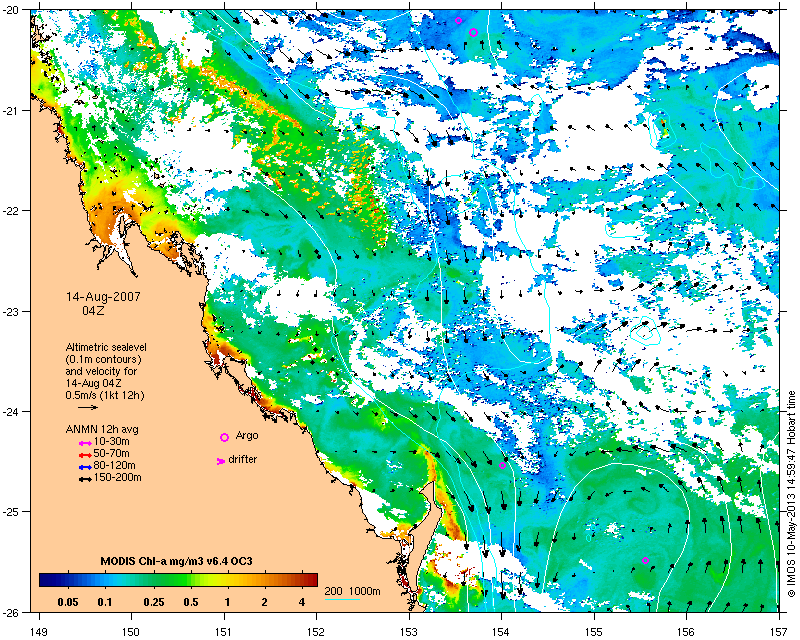Click Argo float marker near 24.5S 154E
The width and height of the screenshot is (800, 640).
(502, 465)
